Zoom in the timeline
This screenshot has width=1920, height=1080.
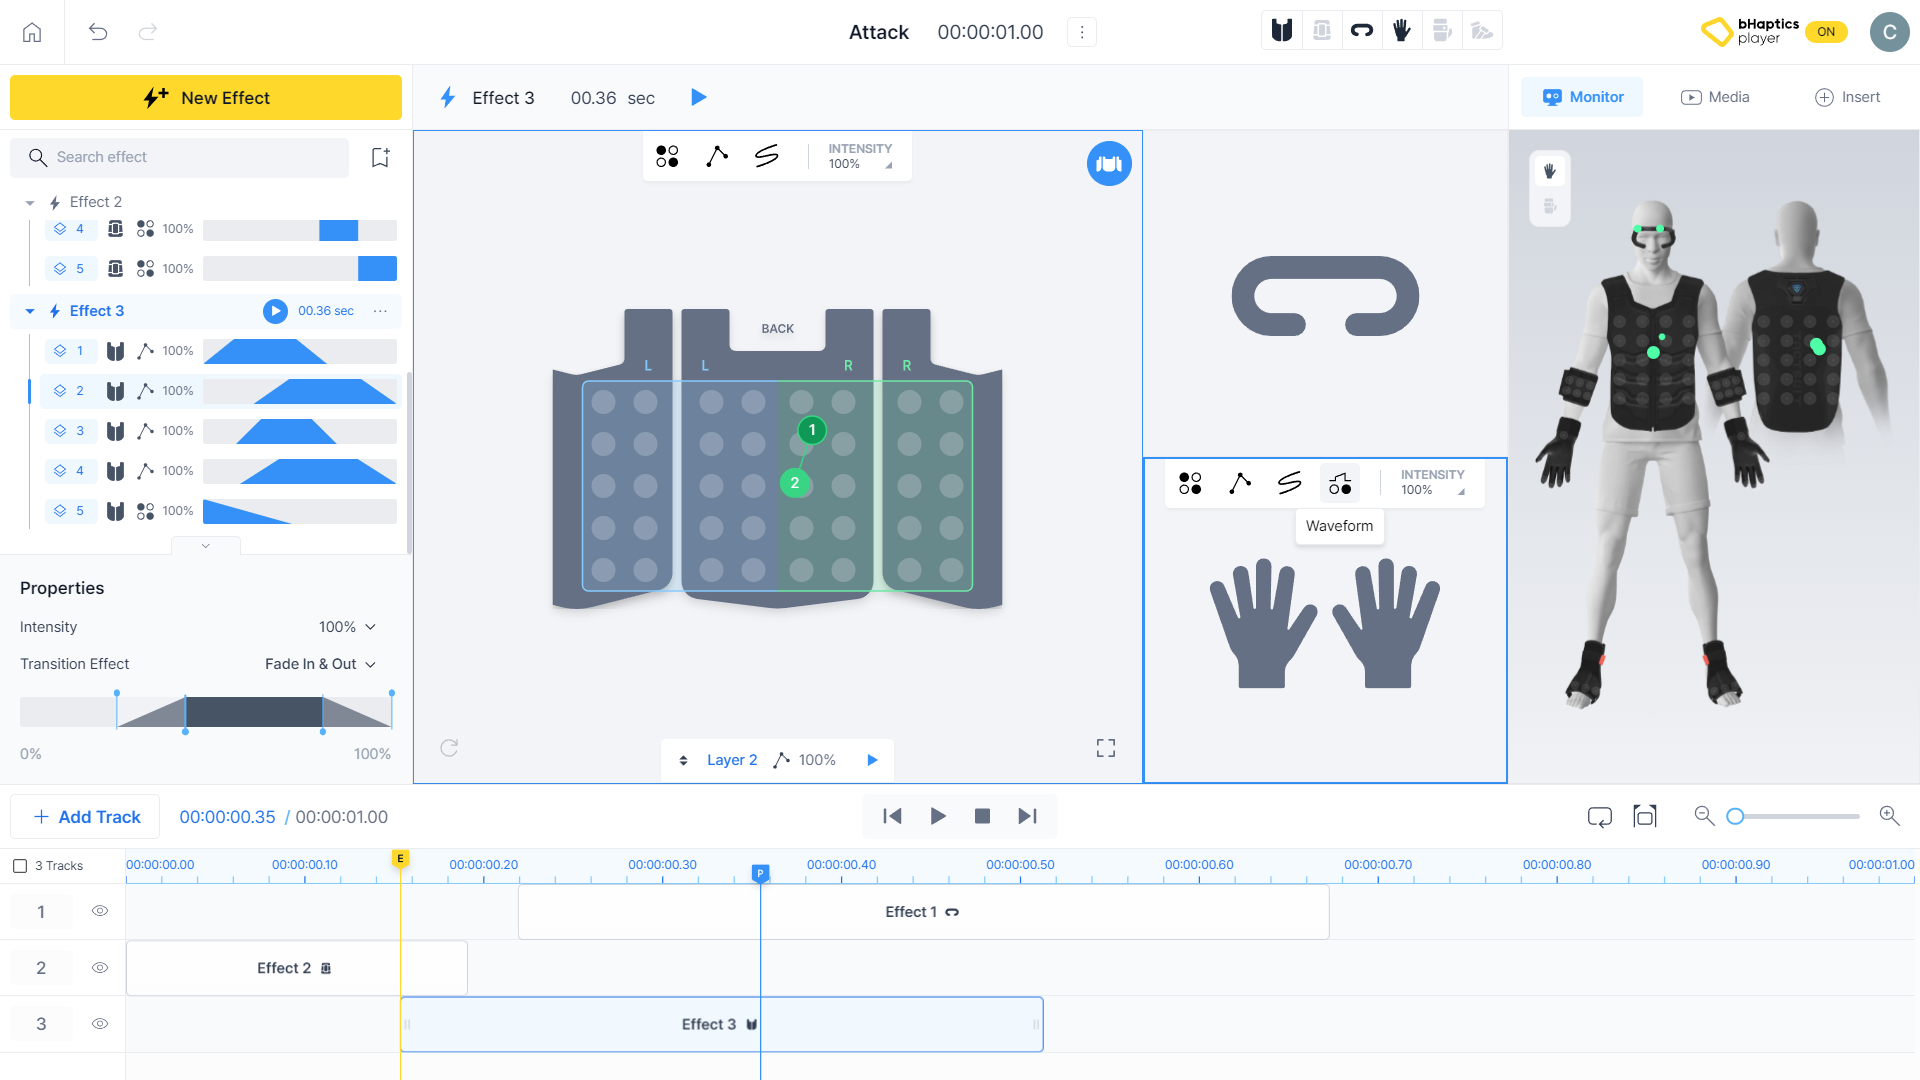click(1889, 816)
